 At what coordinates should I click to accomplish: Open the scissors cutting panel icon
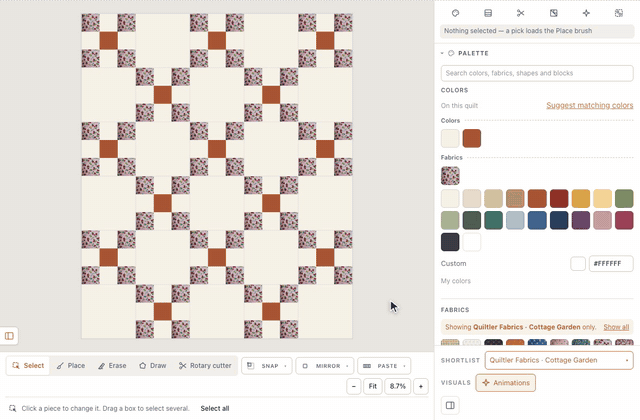click(x=520, y=13)
